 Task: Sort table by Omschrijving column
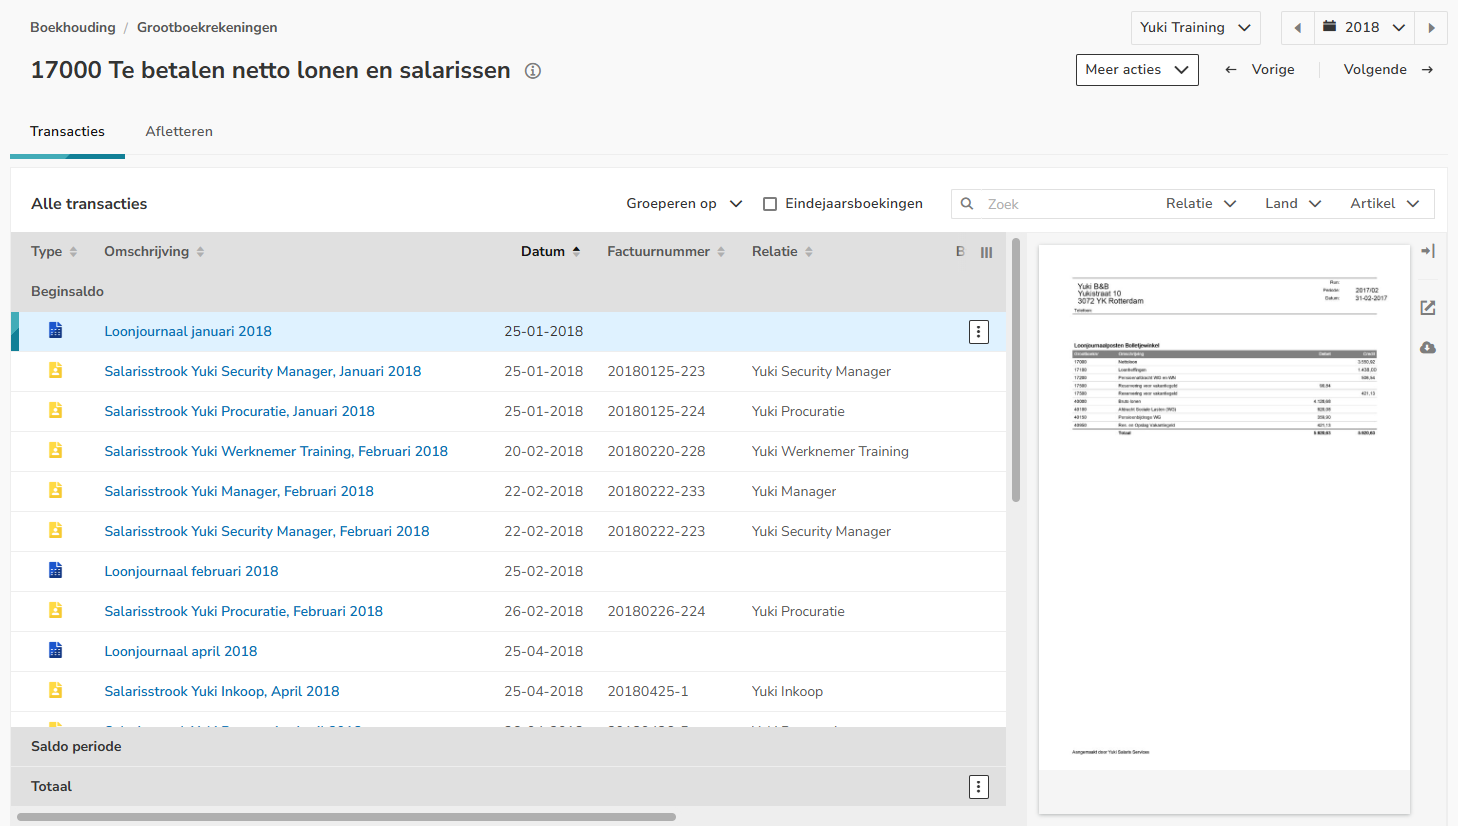click(x=154, y=252)
